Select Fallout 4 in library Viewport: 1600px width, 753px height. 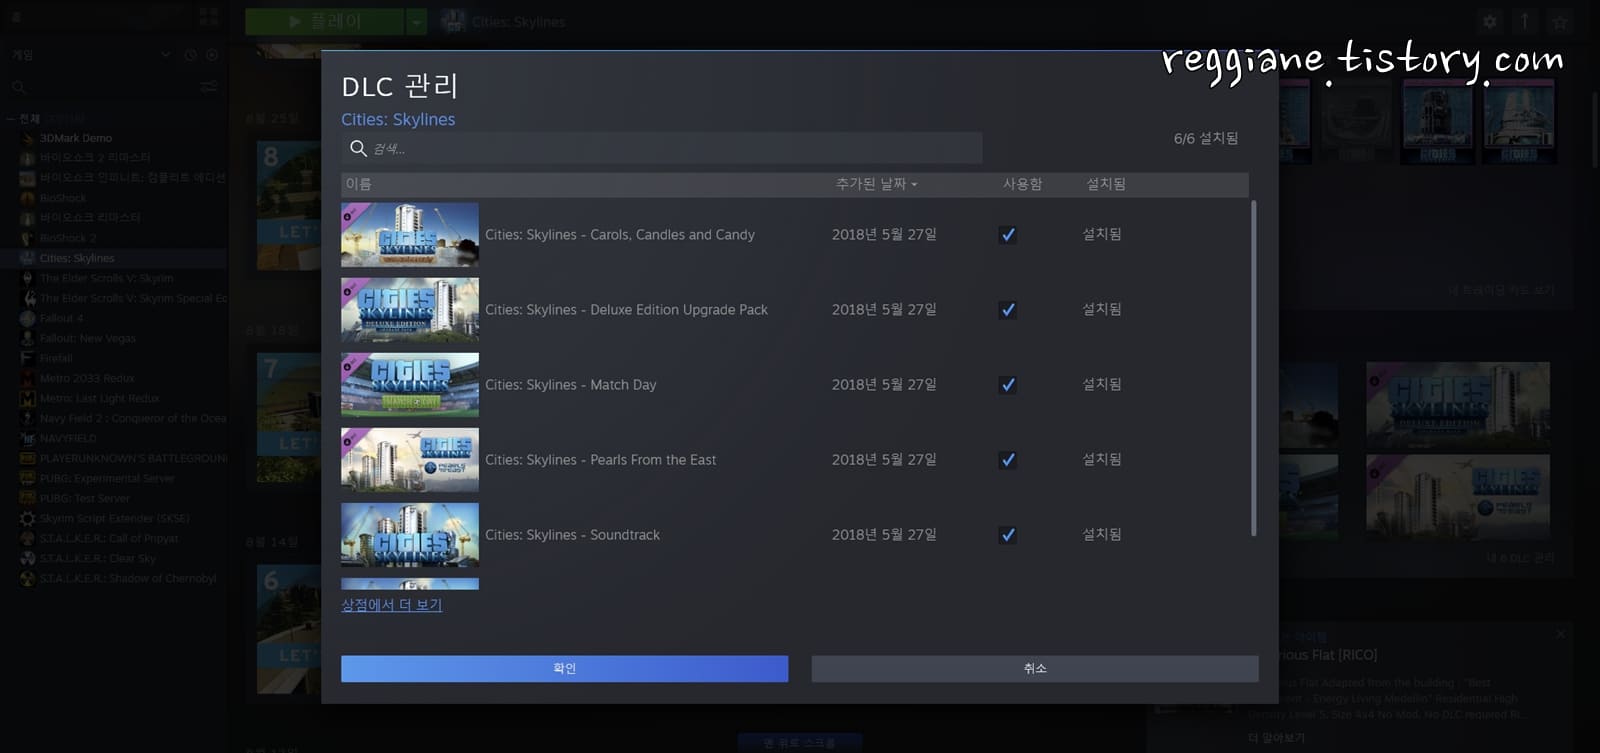(x=61, y=318)
